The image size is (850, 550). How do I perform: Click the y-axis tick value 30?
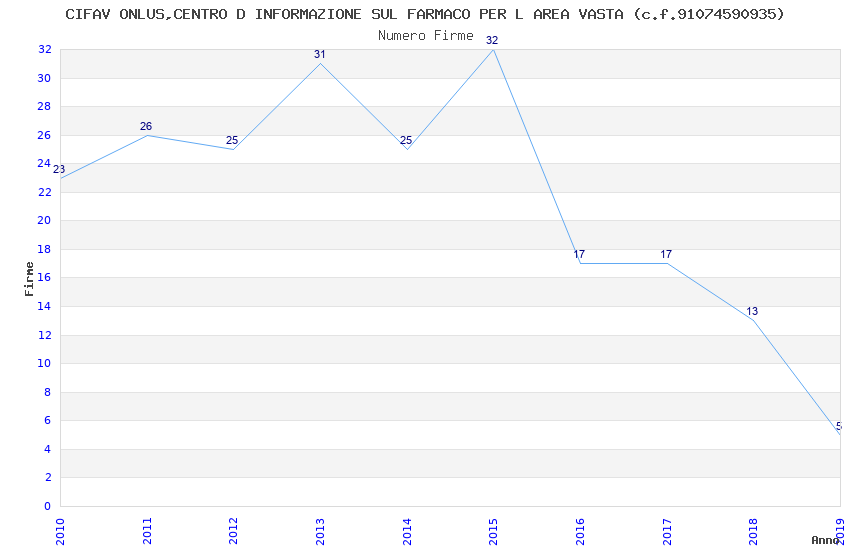click(44, 78)
